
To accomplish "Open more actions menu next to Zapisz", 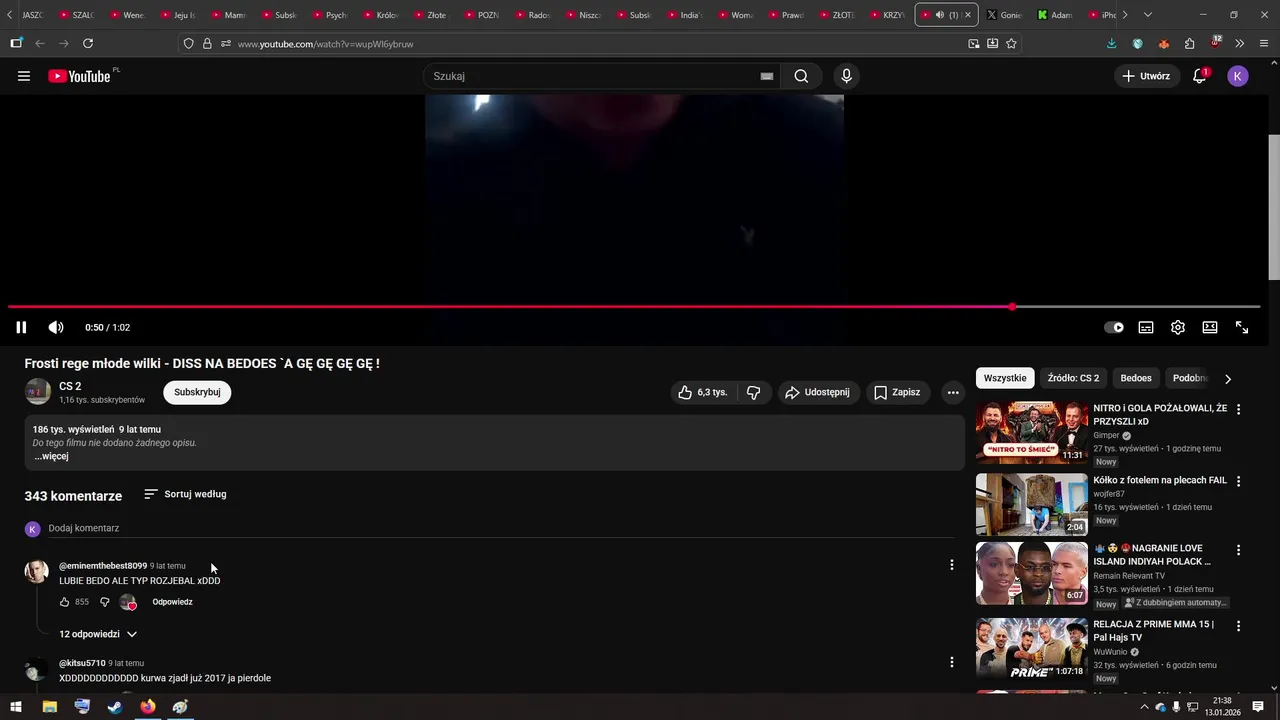I will pos(953,393).
